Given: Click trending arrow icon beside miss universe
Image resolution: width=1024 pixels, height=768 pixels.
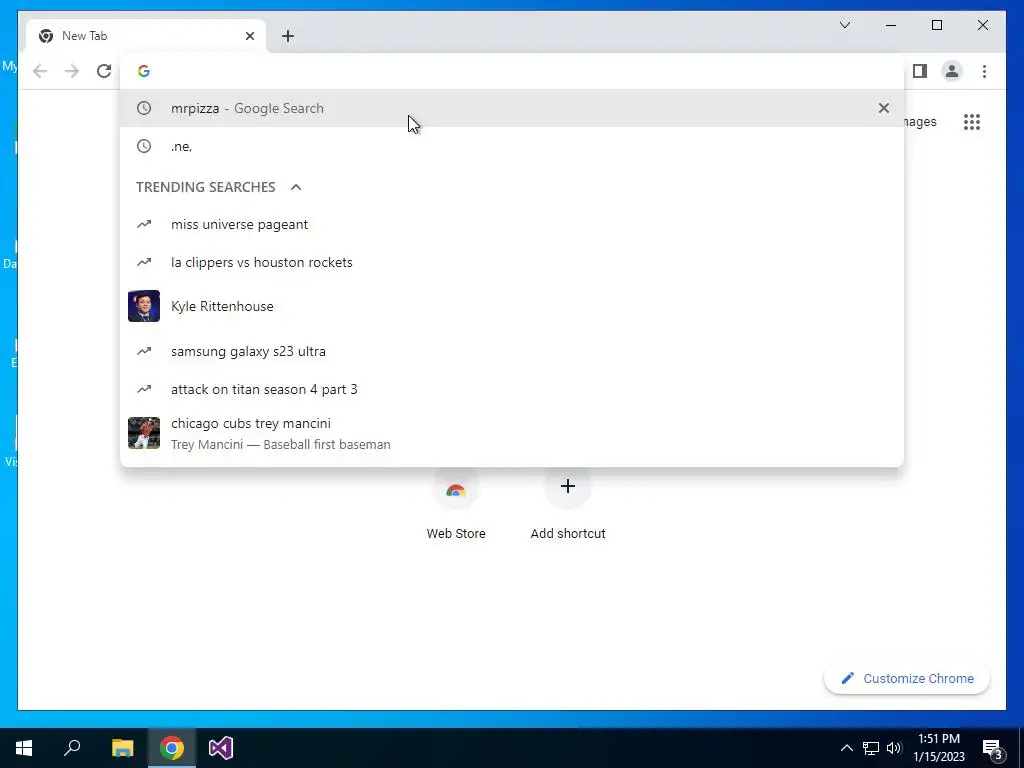Looking at the screenshot, I should 144,225.
